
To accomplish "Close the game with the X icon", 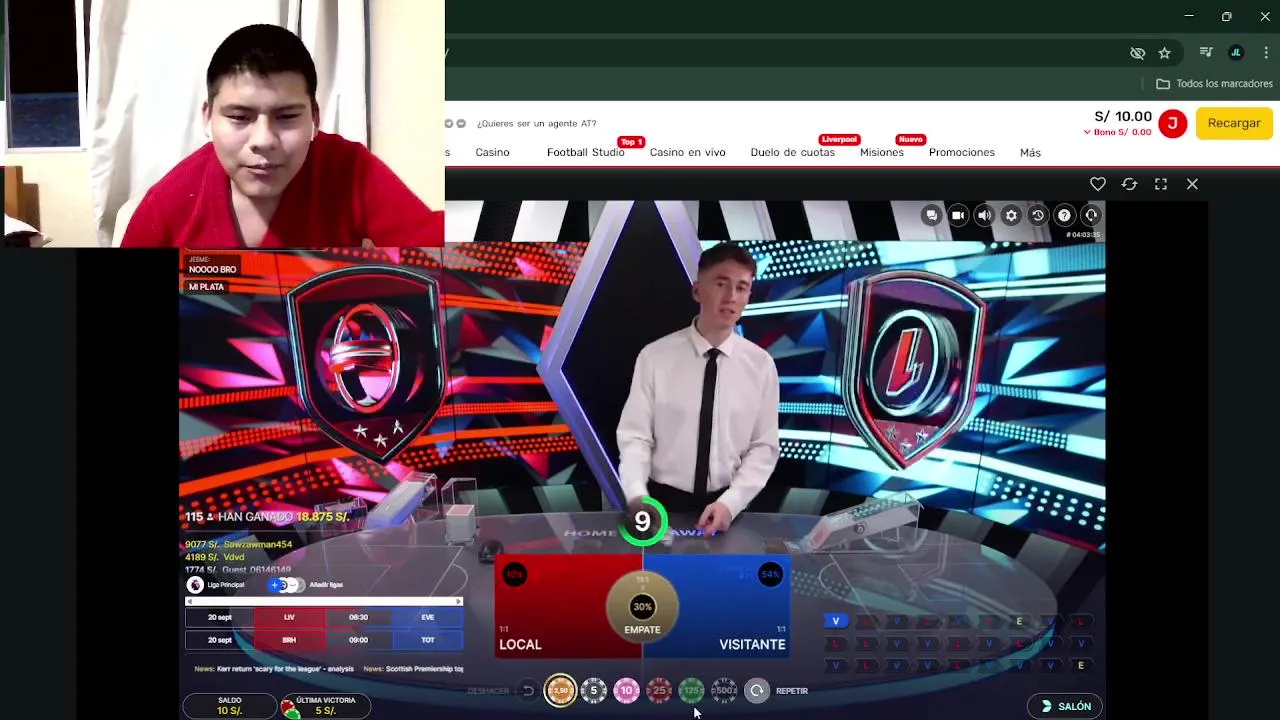I will (x=1192, y=184).
